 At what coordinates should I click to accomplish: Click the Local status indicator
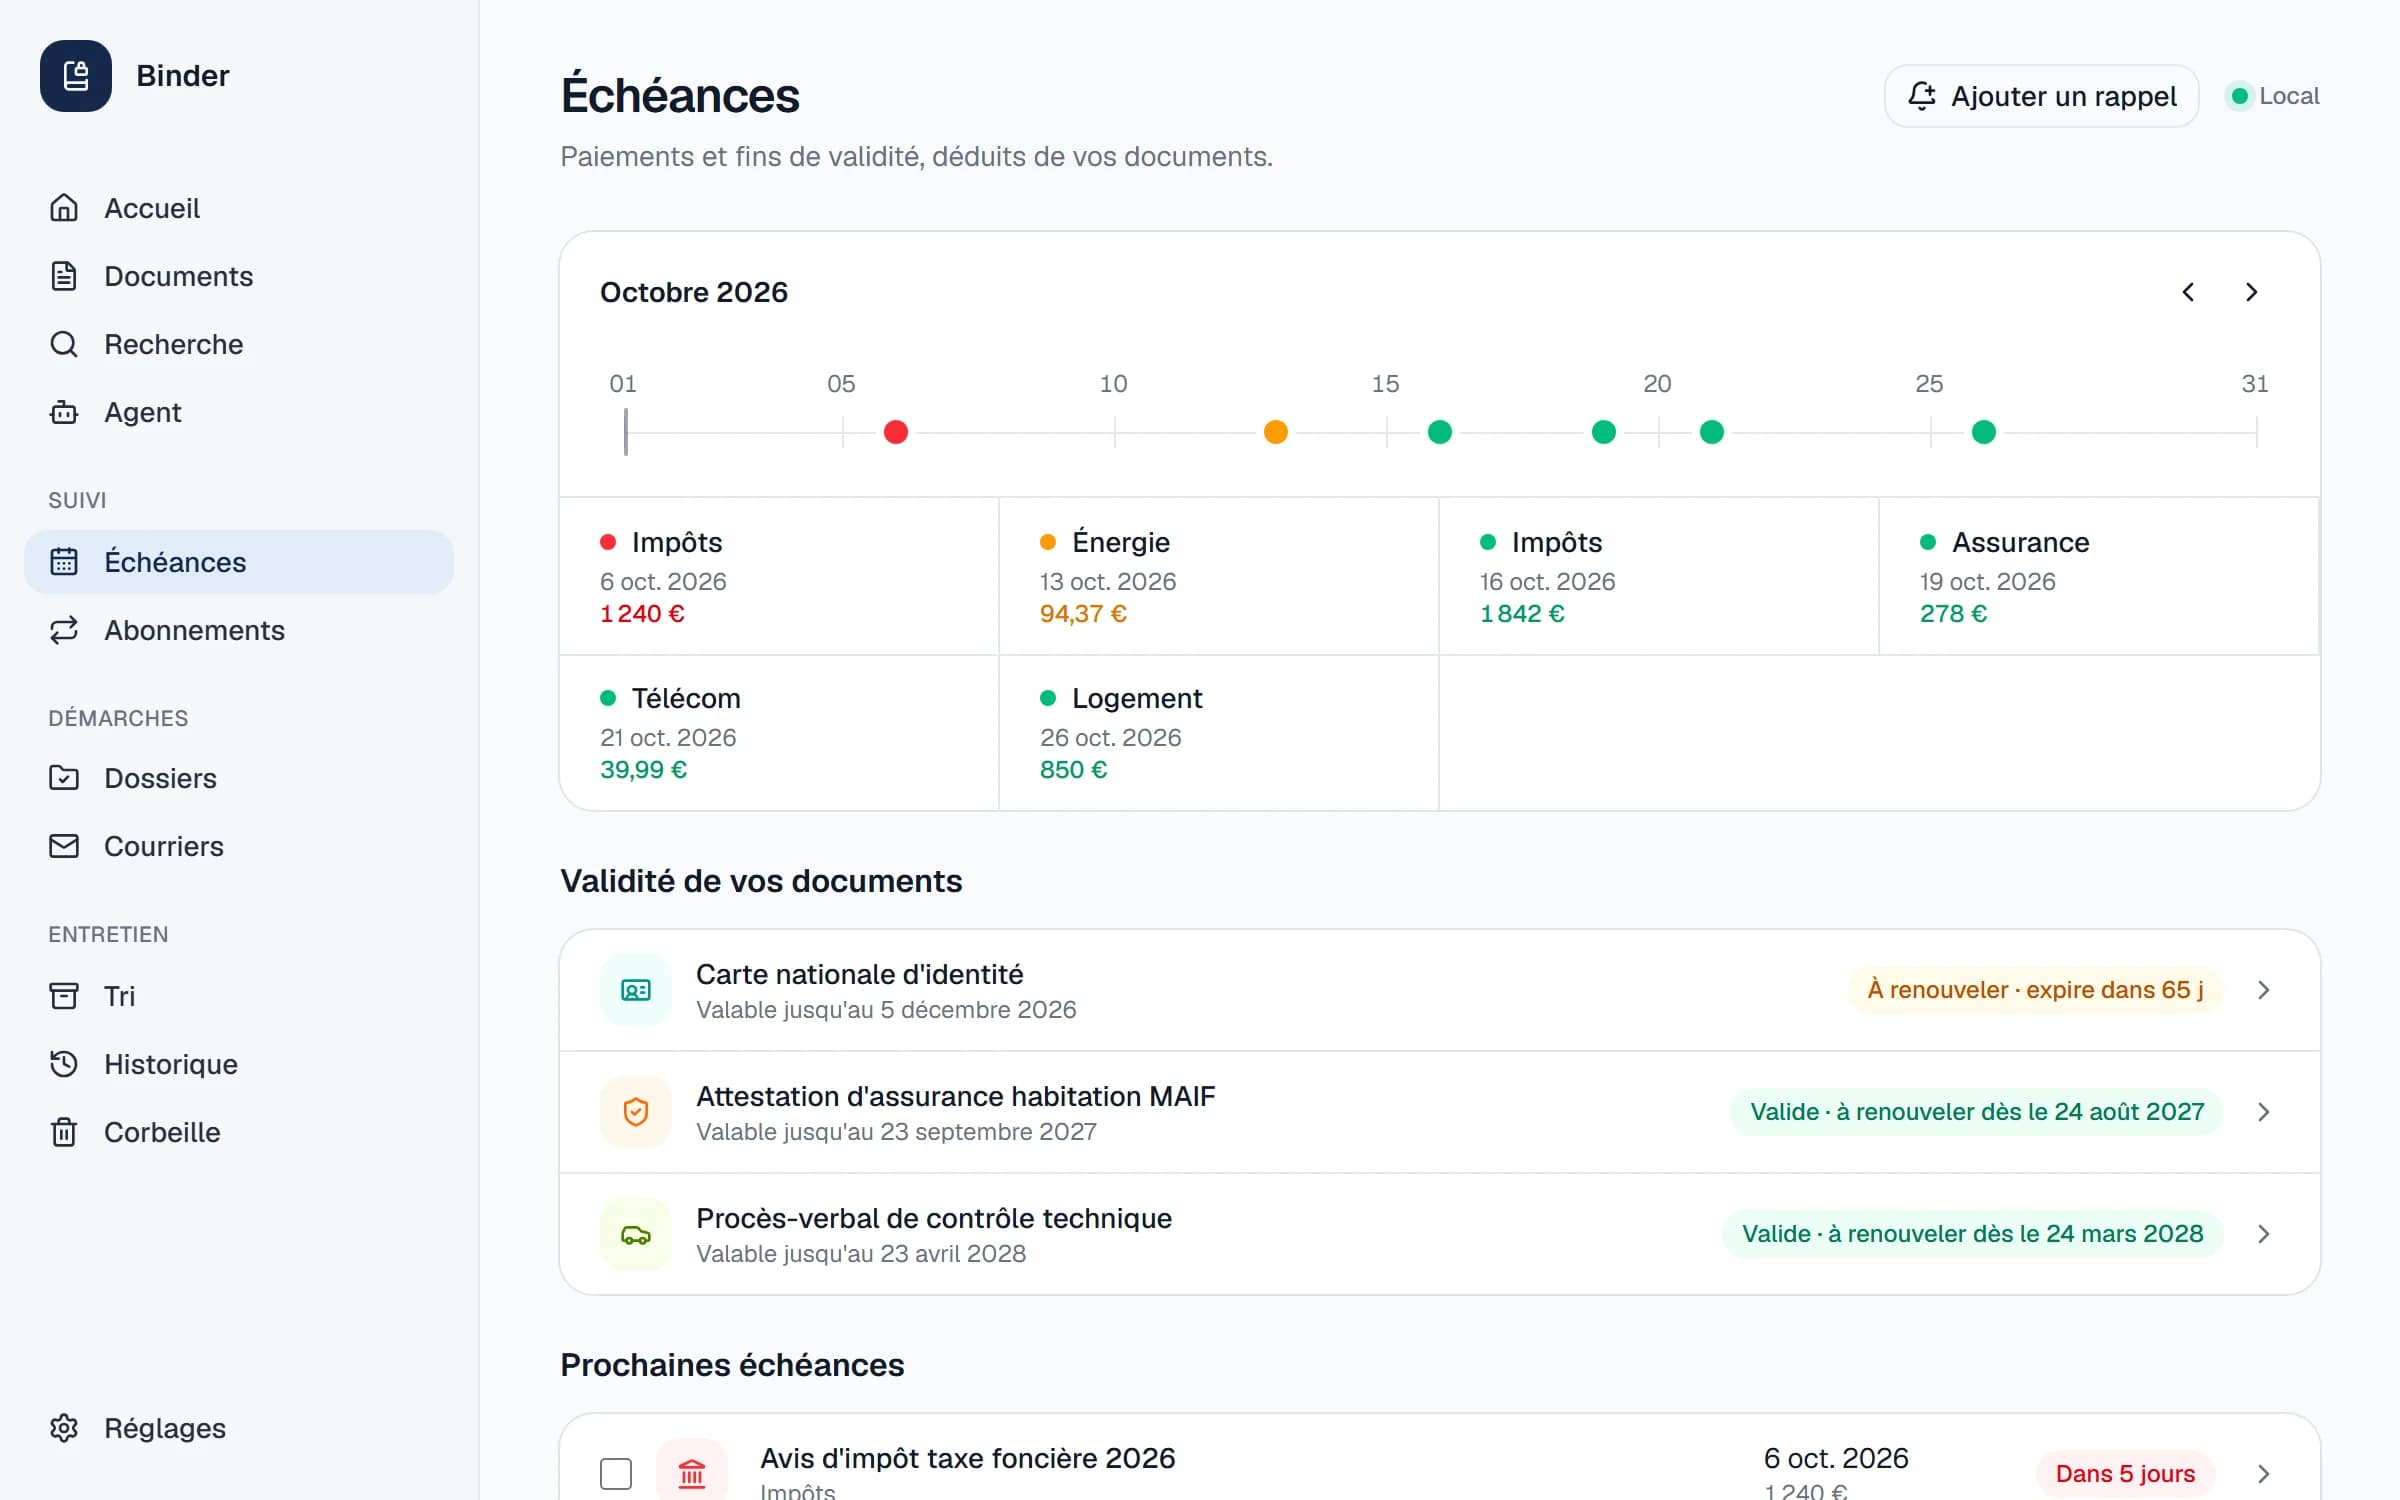(x=2273, y=96)
